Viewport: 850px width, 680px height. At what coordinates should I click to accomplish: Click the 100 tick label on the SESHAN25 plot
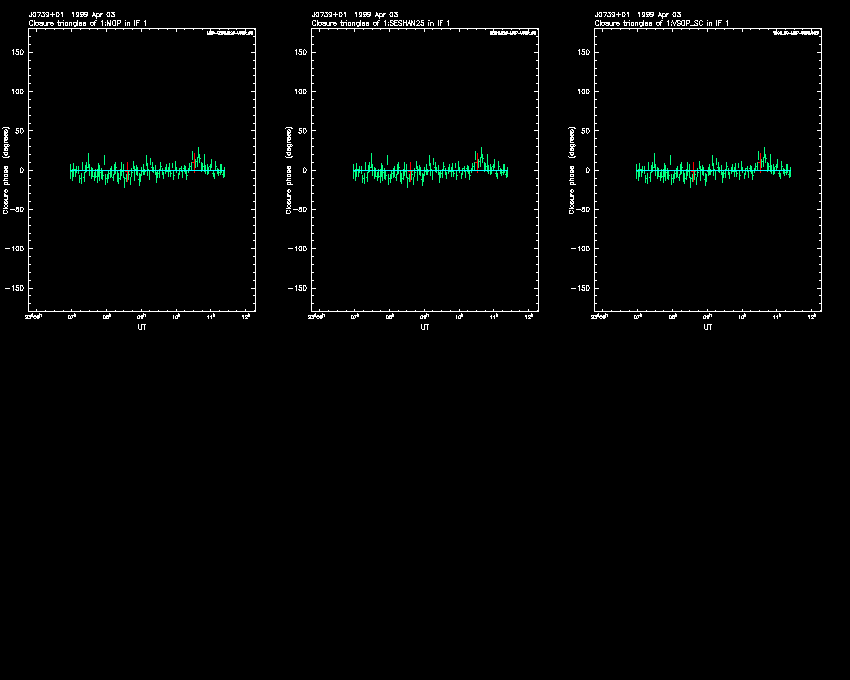[x=301, y=92]
